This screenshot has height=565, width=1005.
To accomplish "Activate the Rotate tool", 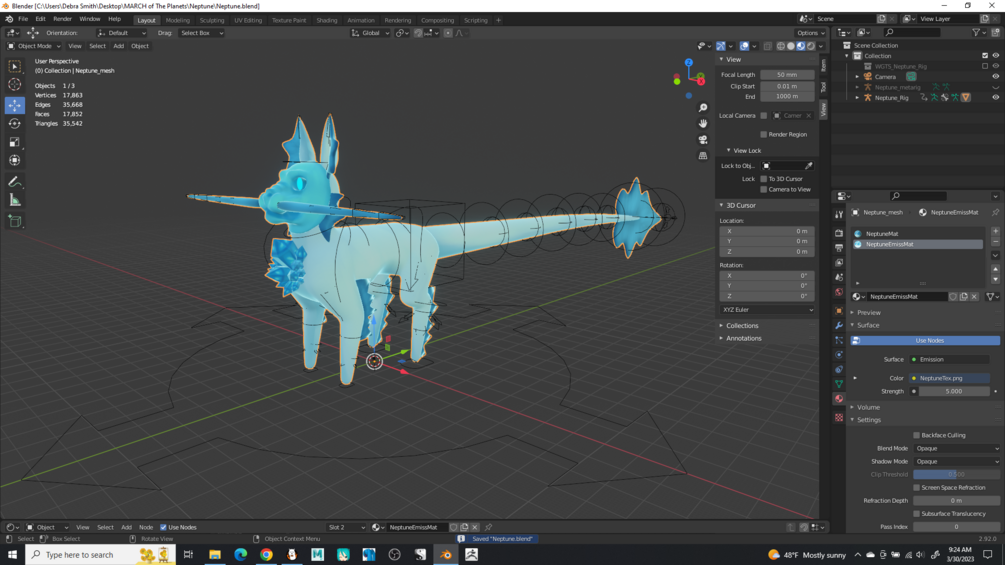I will pyautogui.click(x=14, y=123).
